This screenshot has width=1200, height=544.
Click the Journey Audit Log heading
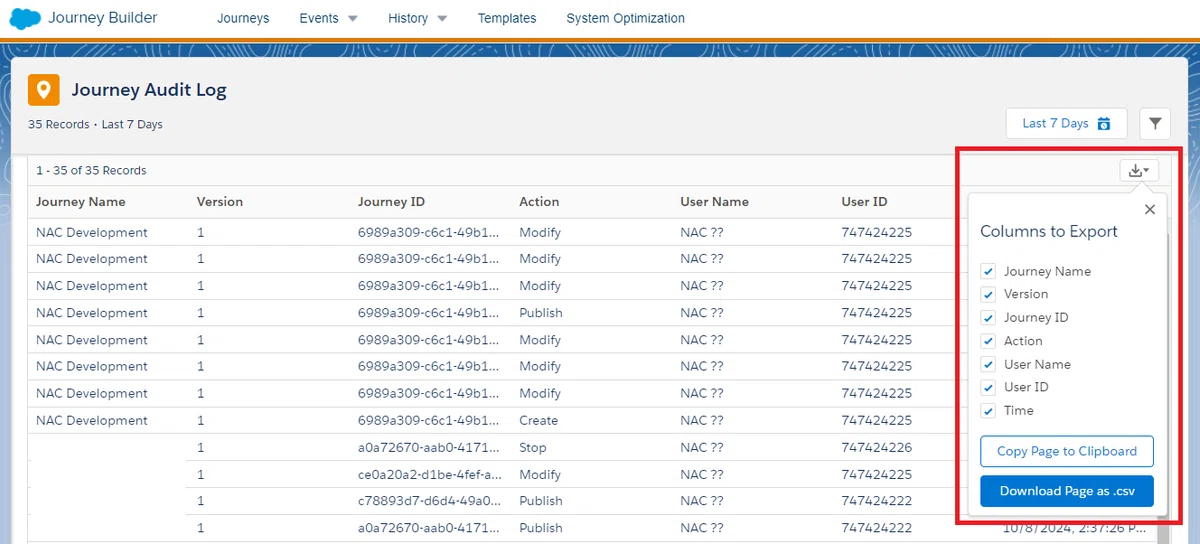click(149, 90)
